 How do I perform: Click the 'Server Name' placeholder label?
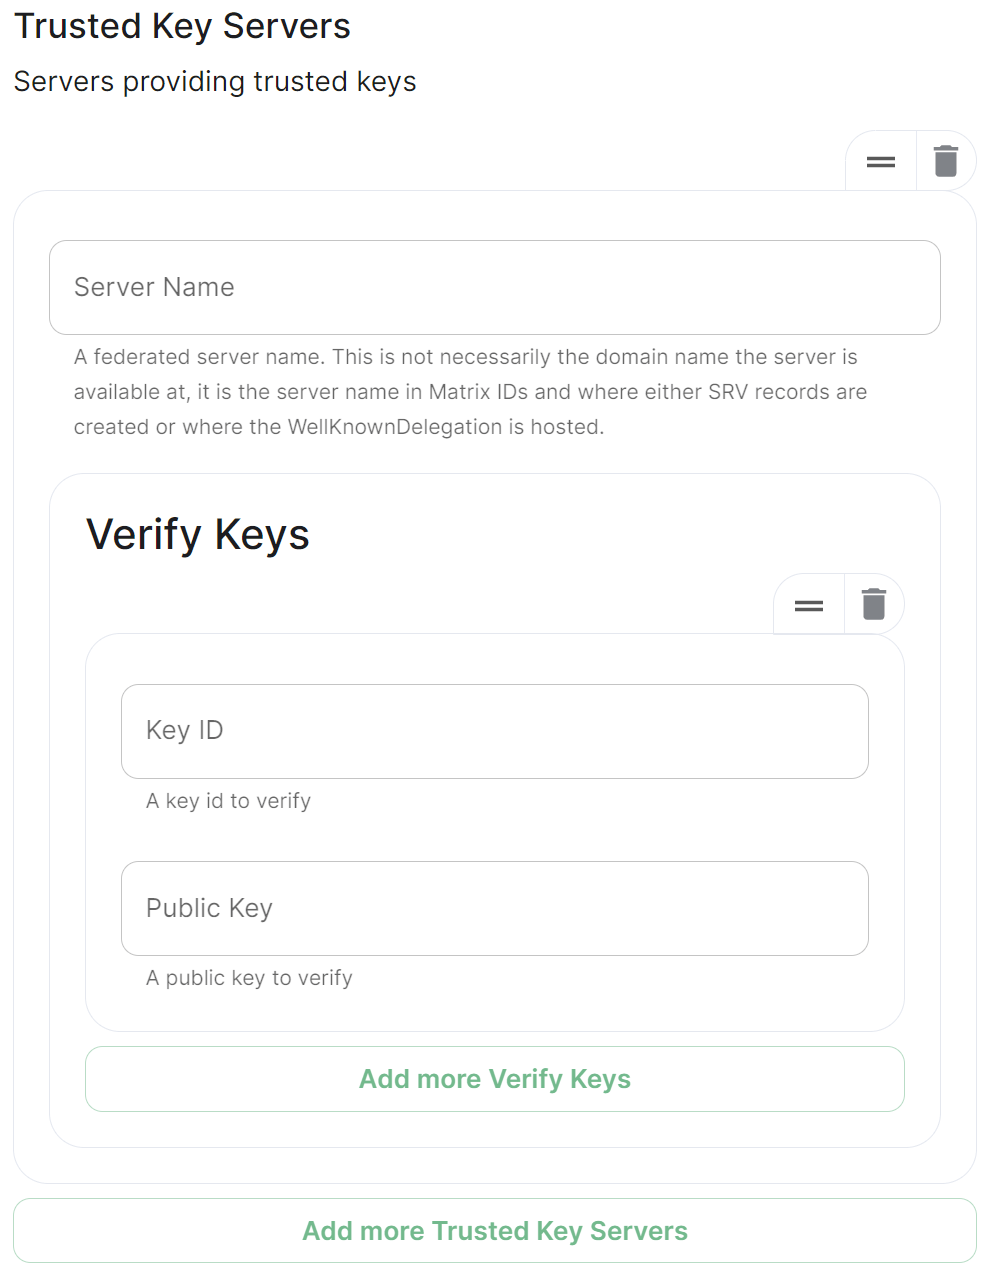point(154,287)
